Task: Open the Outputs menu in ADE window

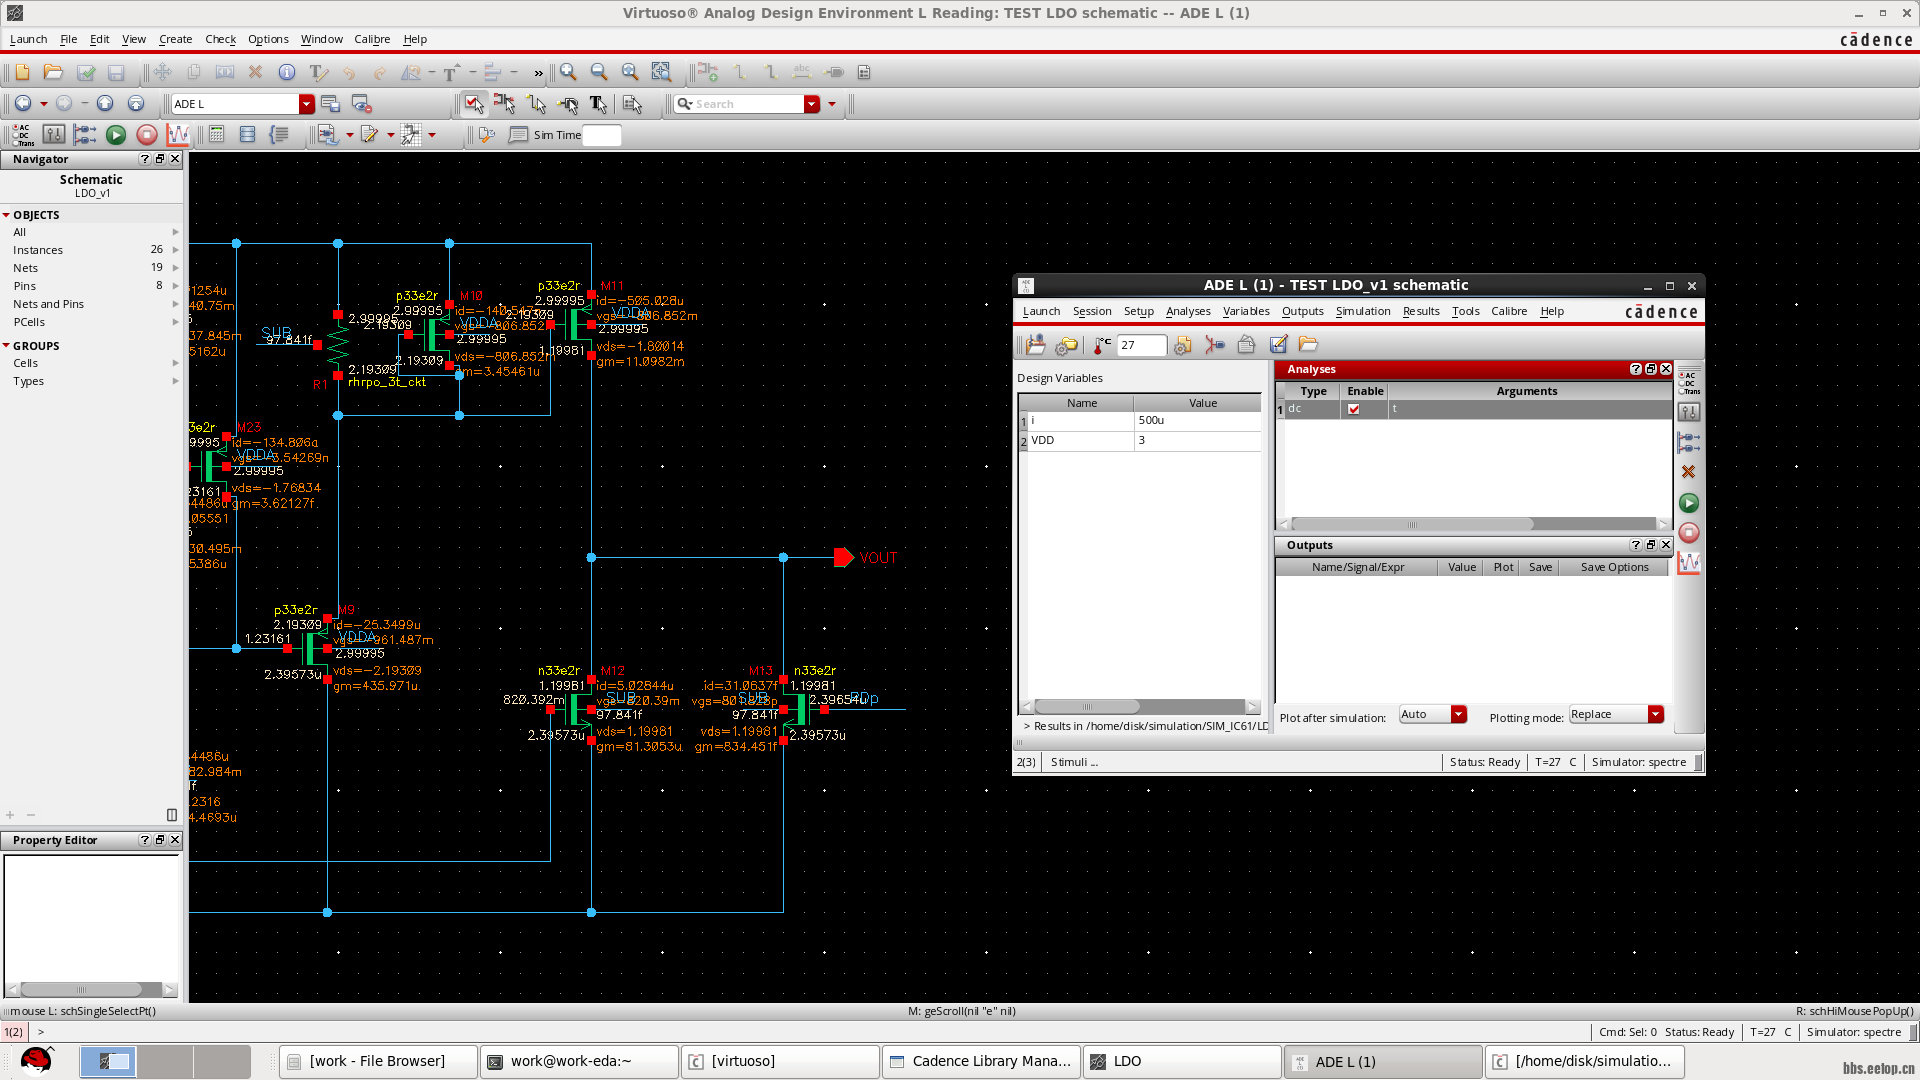Action: 1302,311
